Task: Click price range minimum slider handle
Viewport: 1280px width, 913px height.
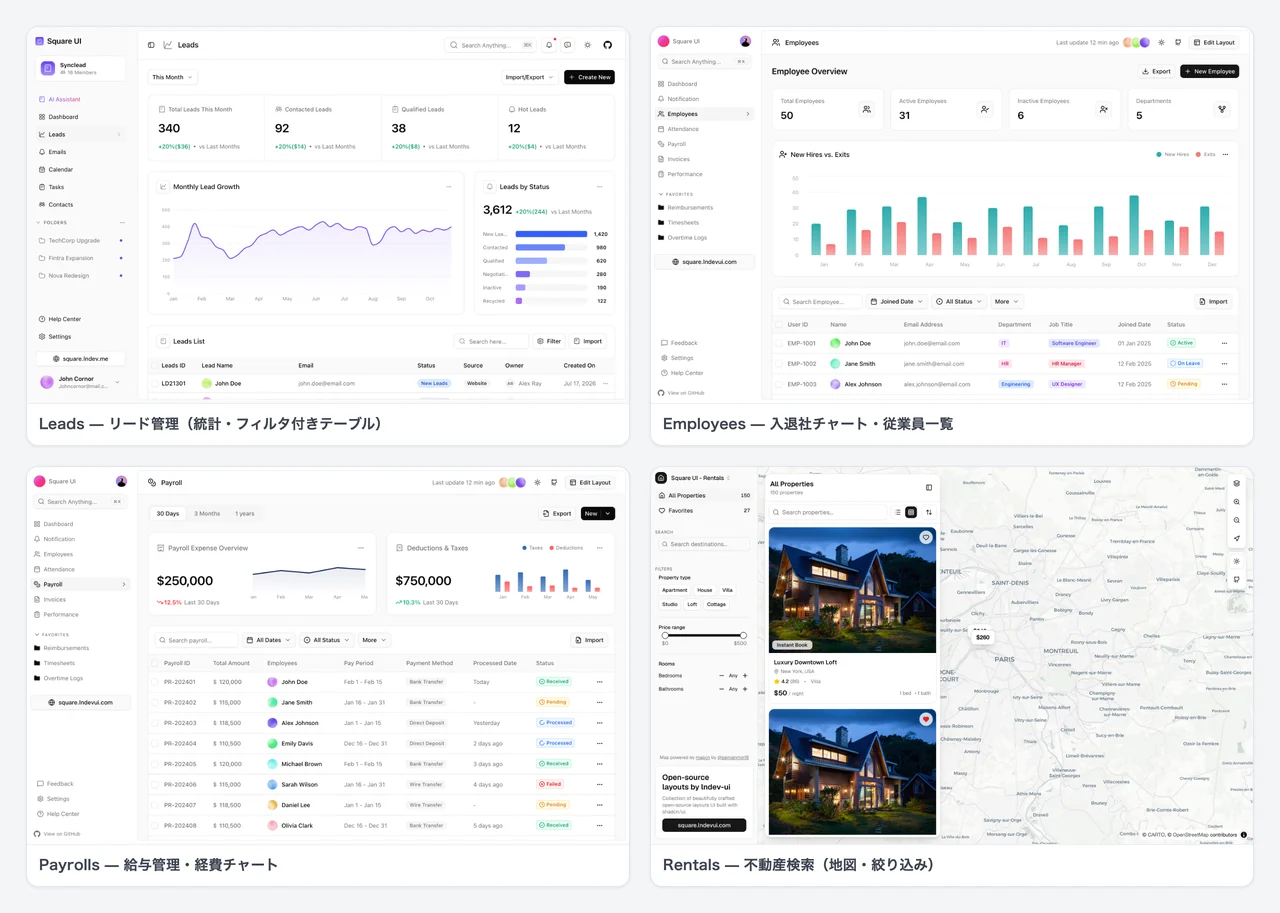Action: pyautogui.click(x=665, y=635)
